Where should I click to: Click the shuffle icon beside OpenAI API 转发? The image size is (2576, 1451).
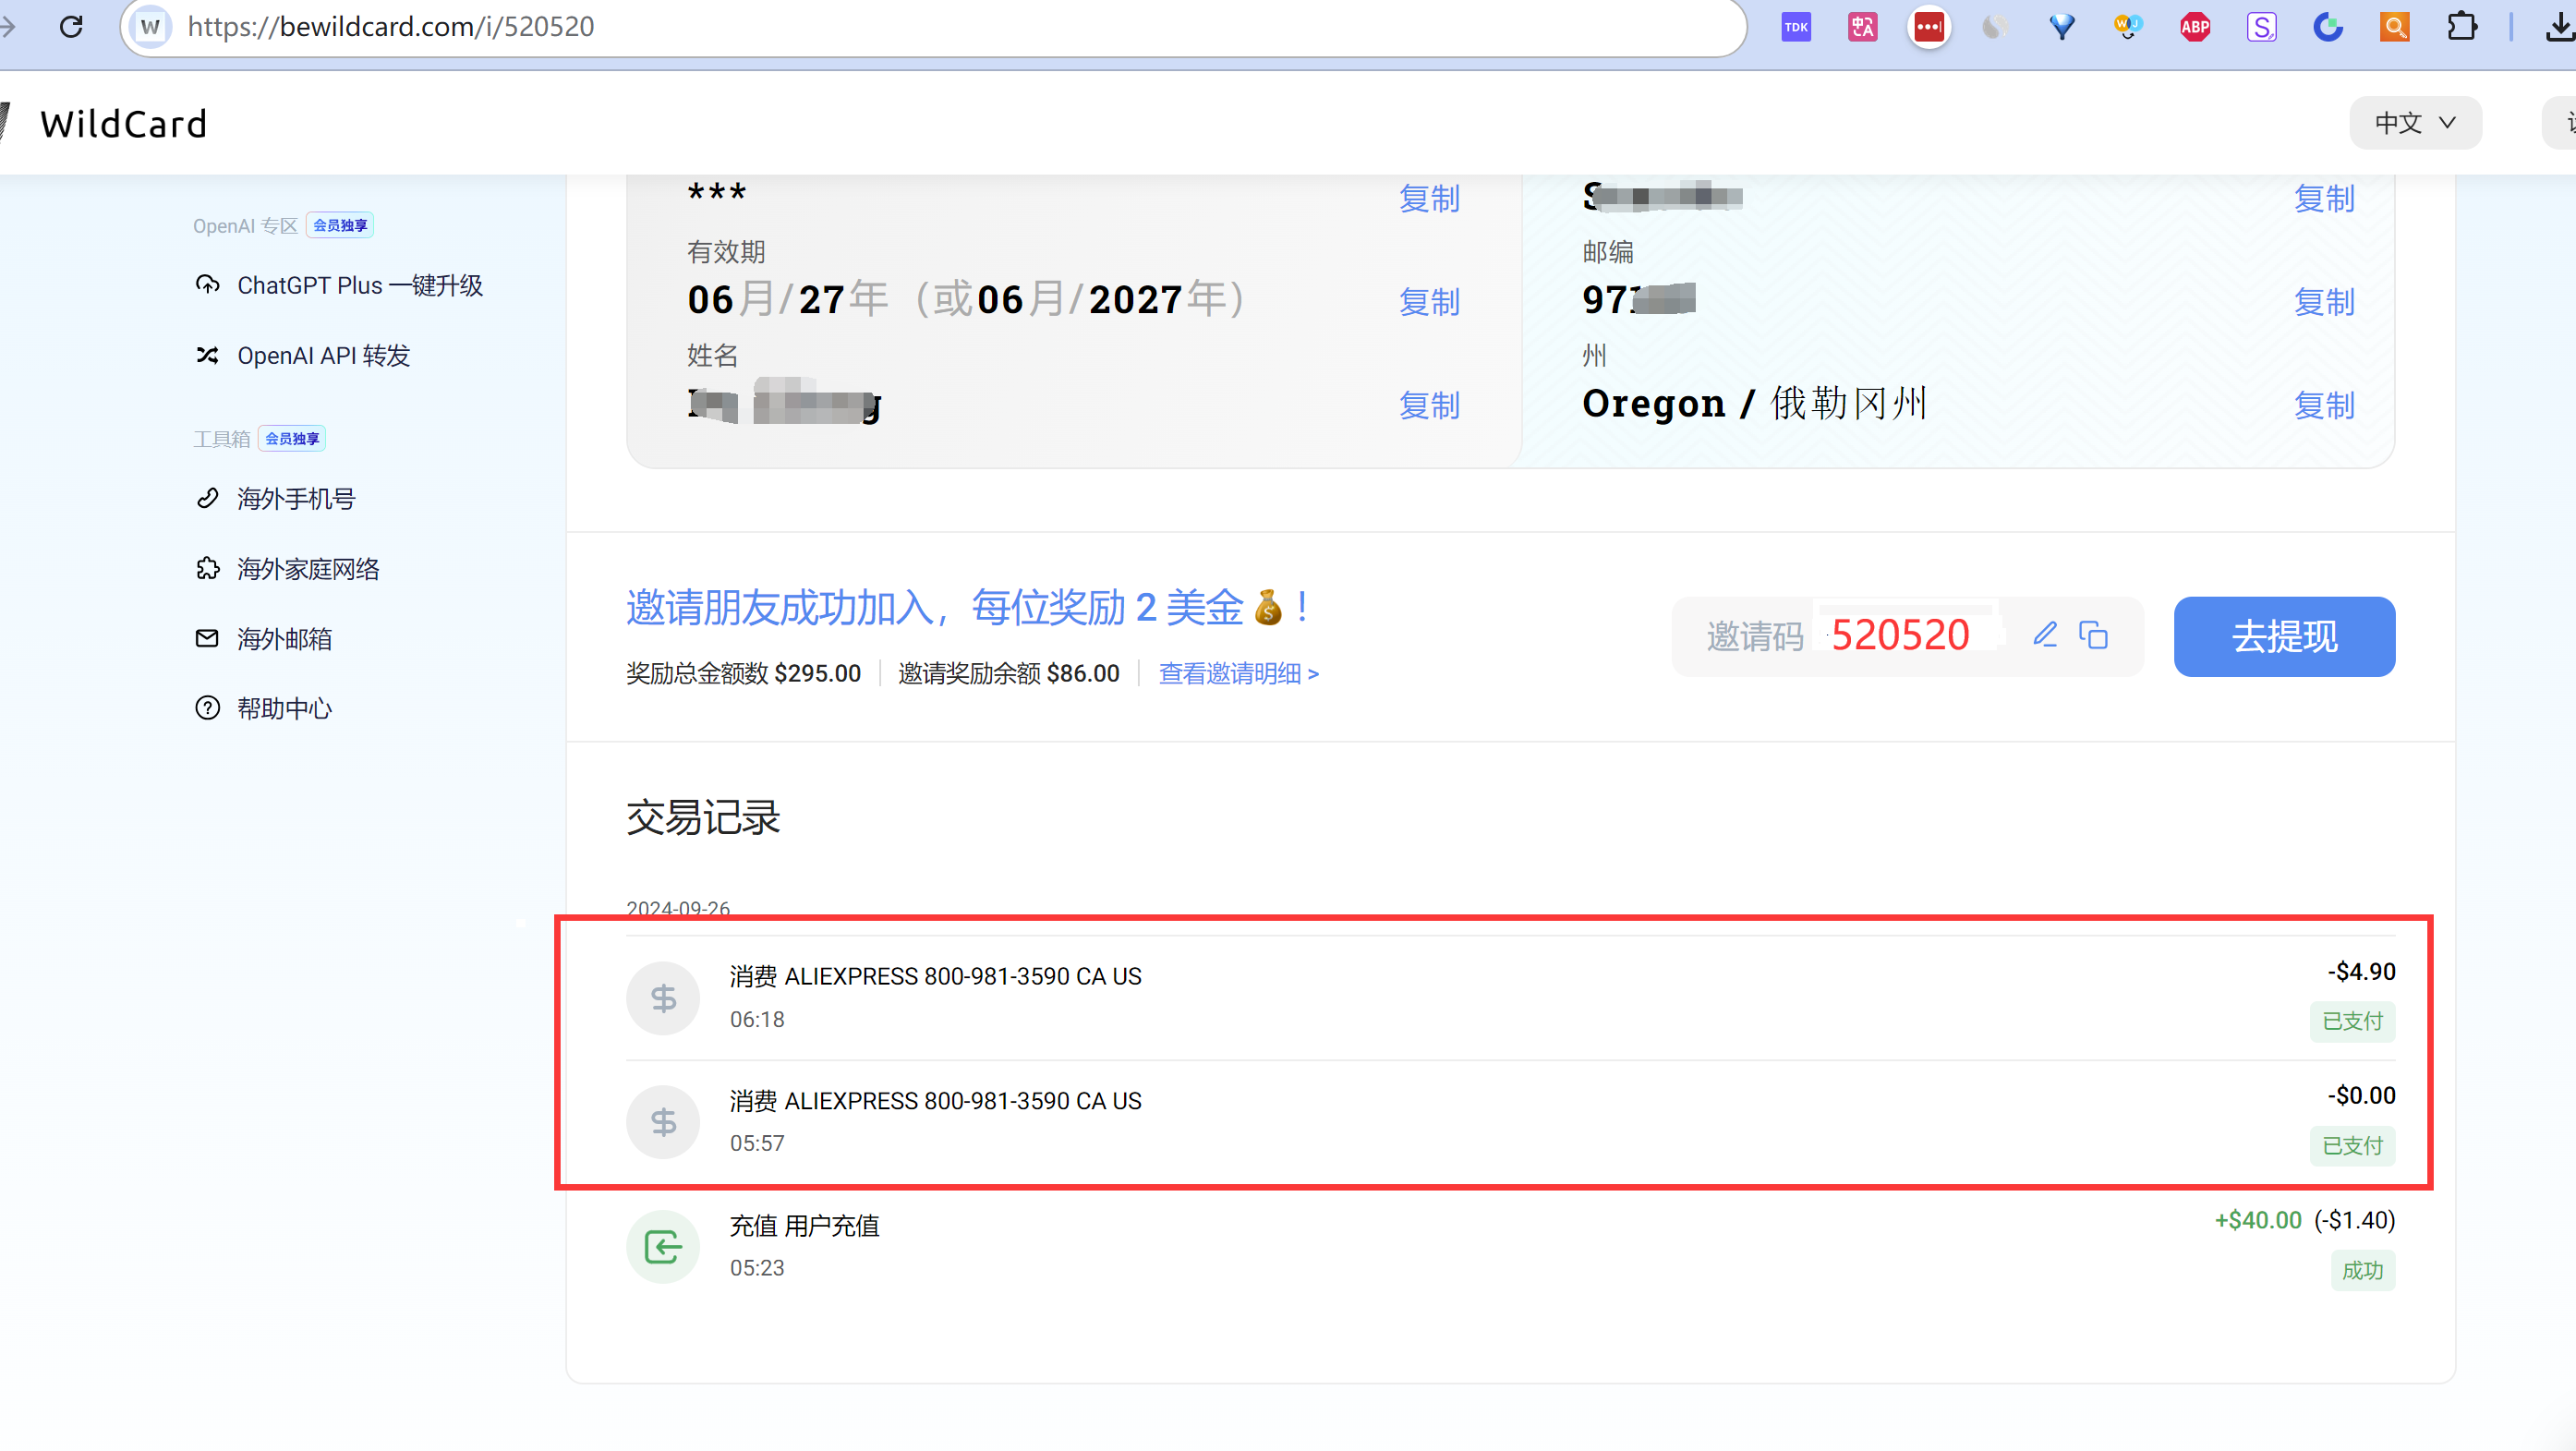[207, 355]
